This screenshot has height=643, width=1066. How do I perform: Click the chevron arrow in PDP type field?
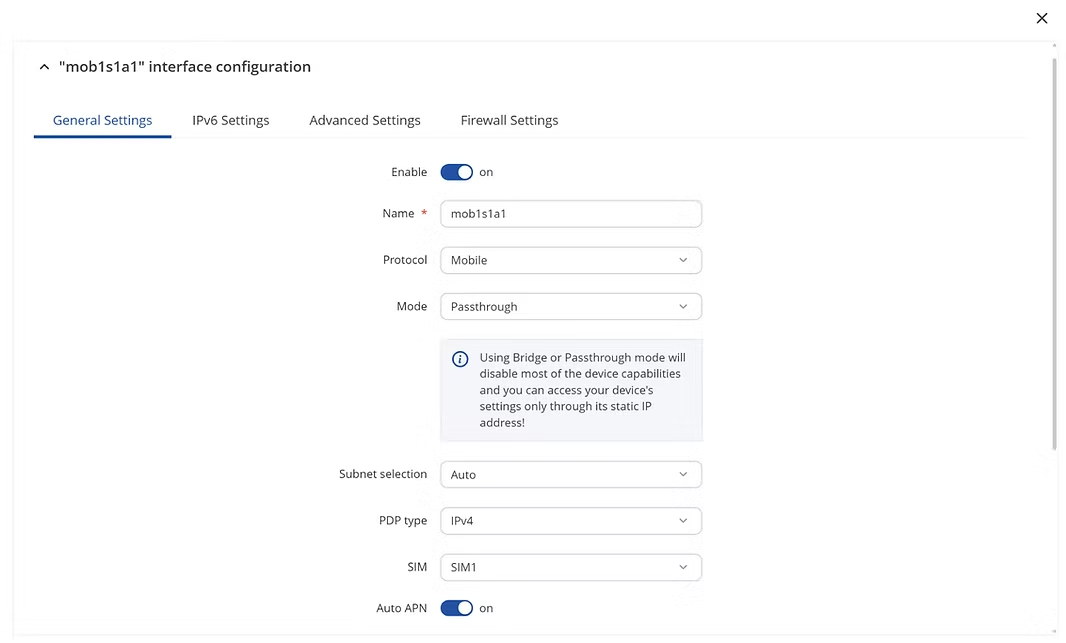point(683,521)
